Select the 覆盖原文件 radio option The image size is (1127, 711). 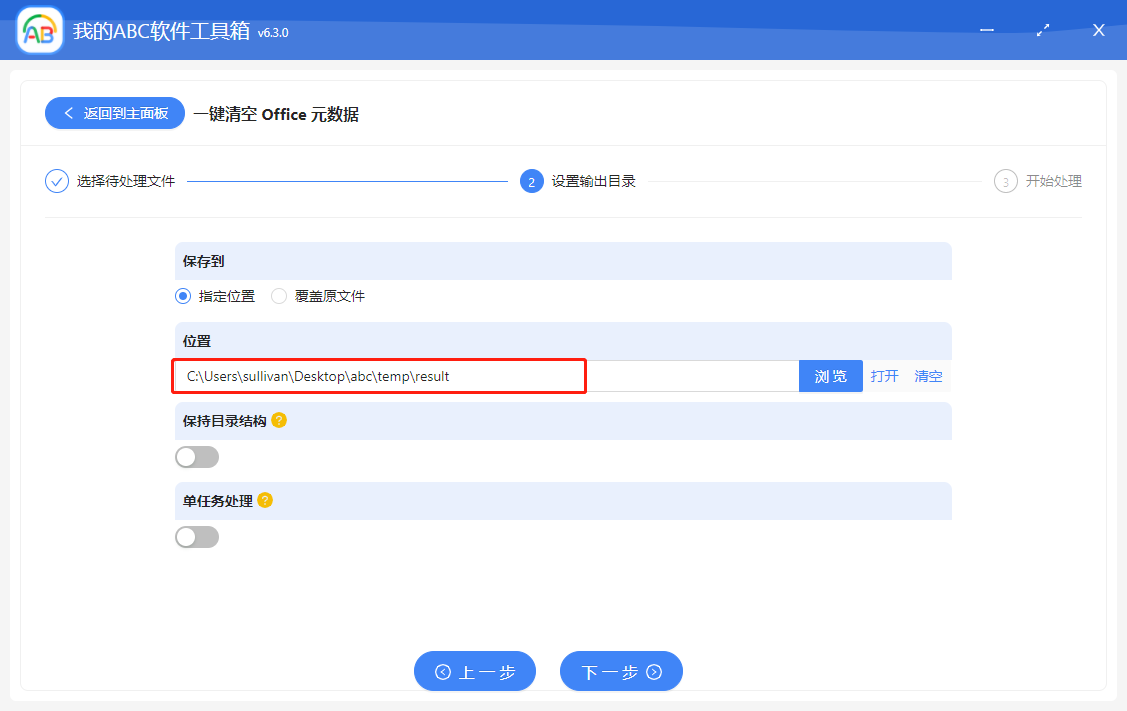[278, 296]
